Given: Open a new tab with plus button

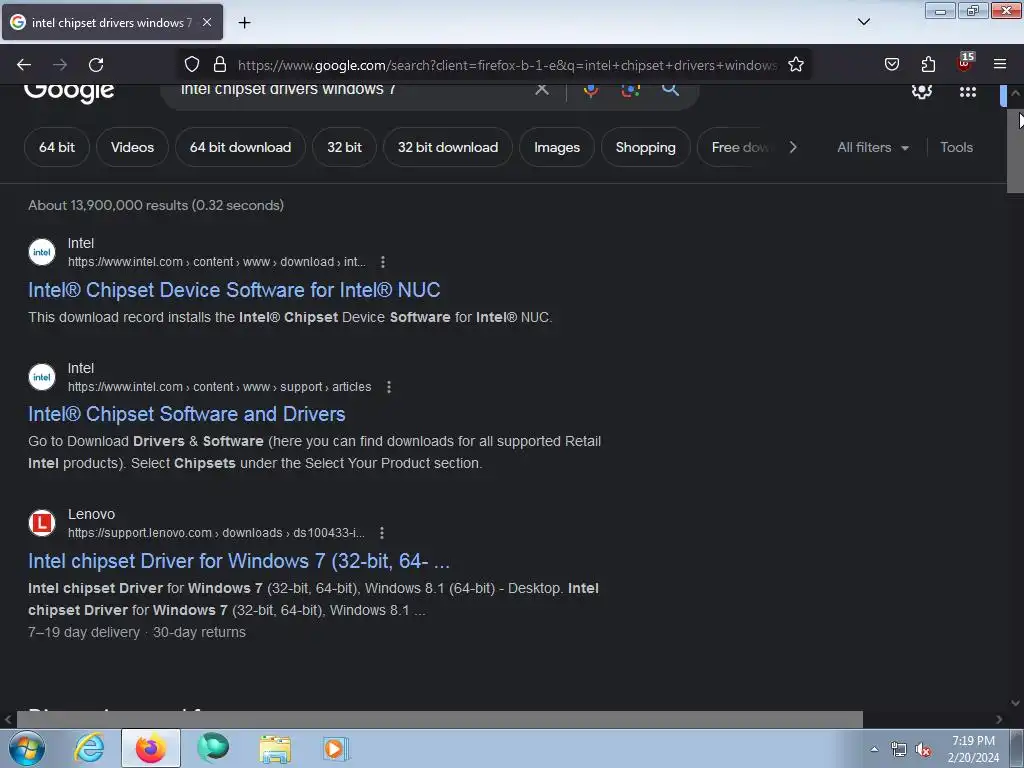Looking at the screenshot, I should pyautogui.click(x=244, y=23).
